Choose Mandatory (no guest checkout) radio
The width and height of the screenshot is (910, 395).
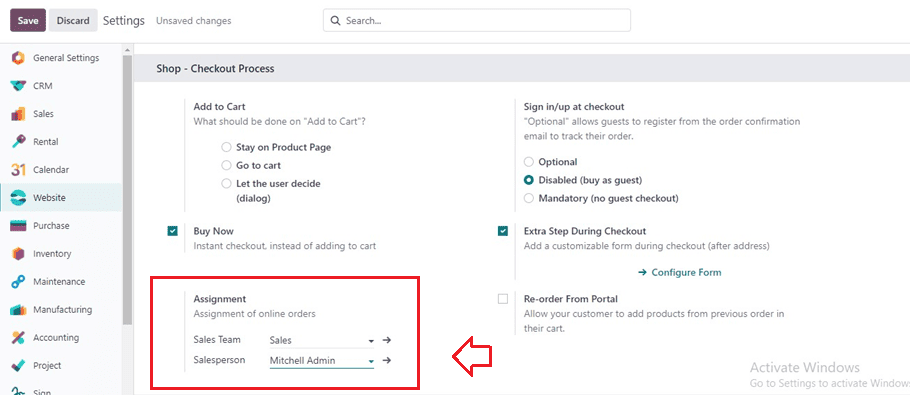coord(528,198)
